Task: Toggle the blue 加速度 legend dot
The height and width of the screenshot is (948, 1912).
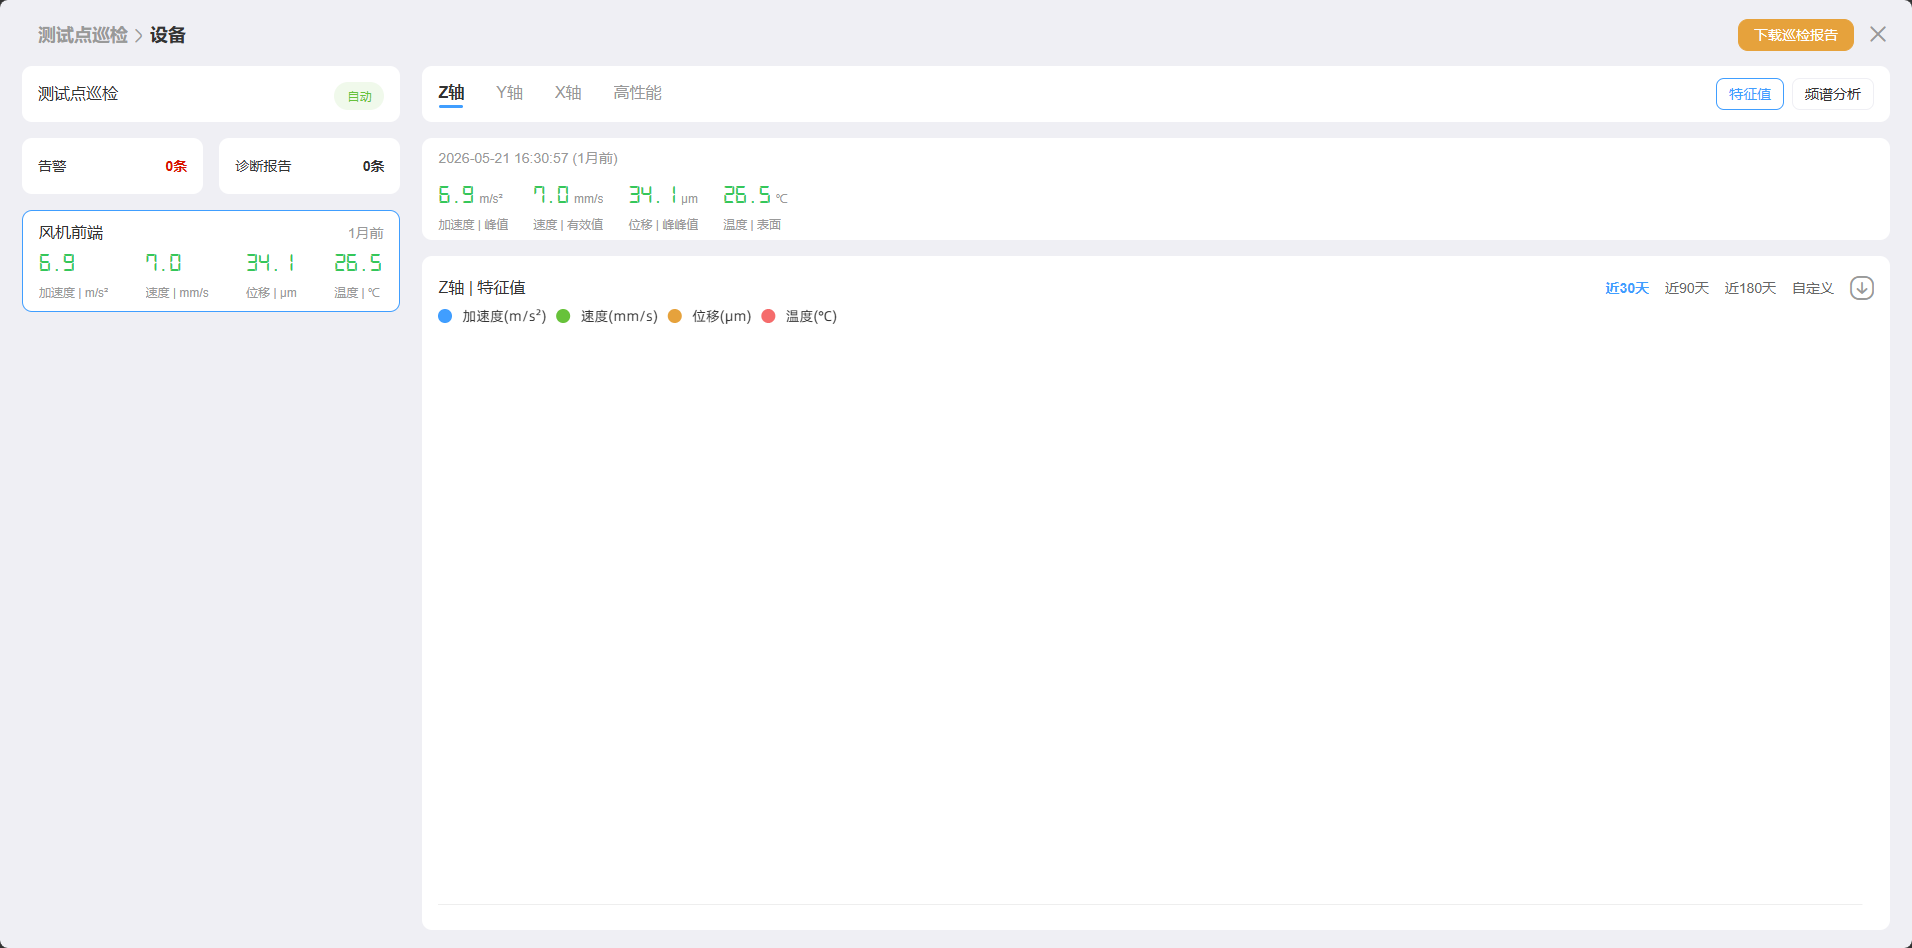Action: [445, 316]
